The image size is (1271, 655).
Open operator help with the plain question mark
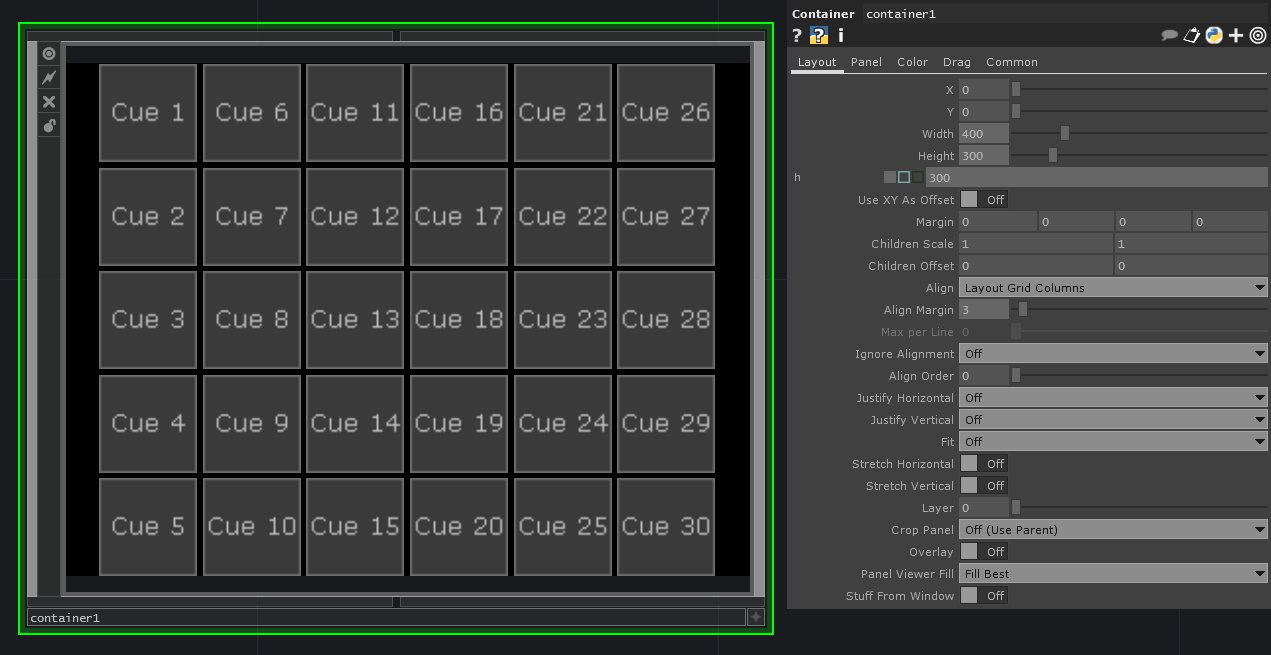[797, 36]
